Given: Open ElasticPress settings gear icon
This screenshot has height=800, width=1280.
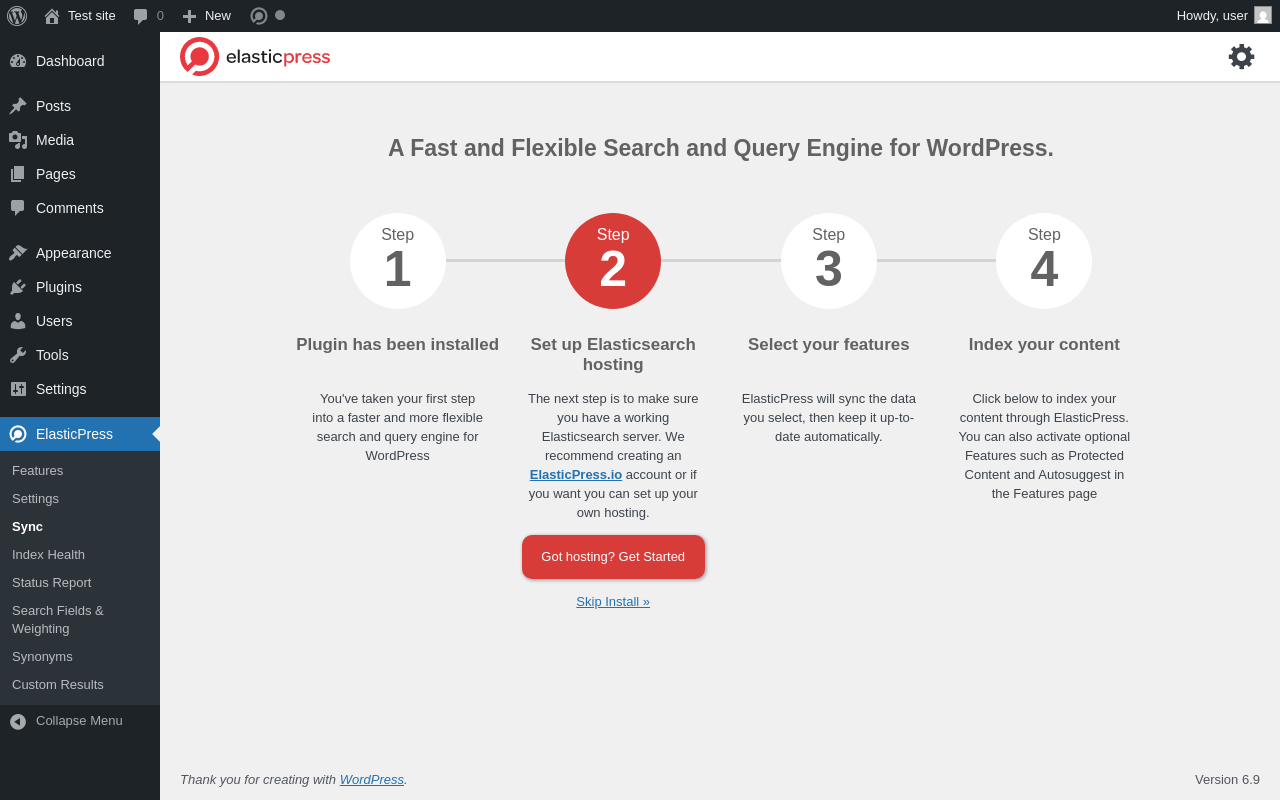Looking at the screenshot, I should [1241, 57].
